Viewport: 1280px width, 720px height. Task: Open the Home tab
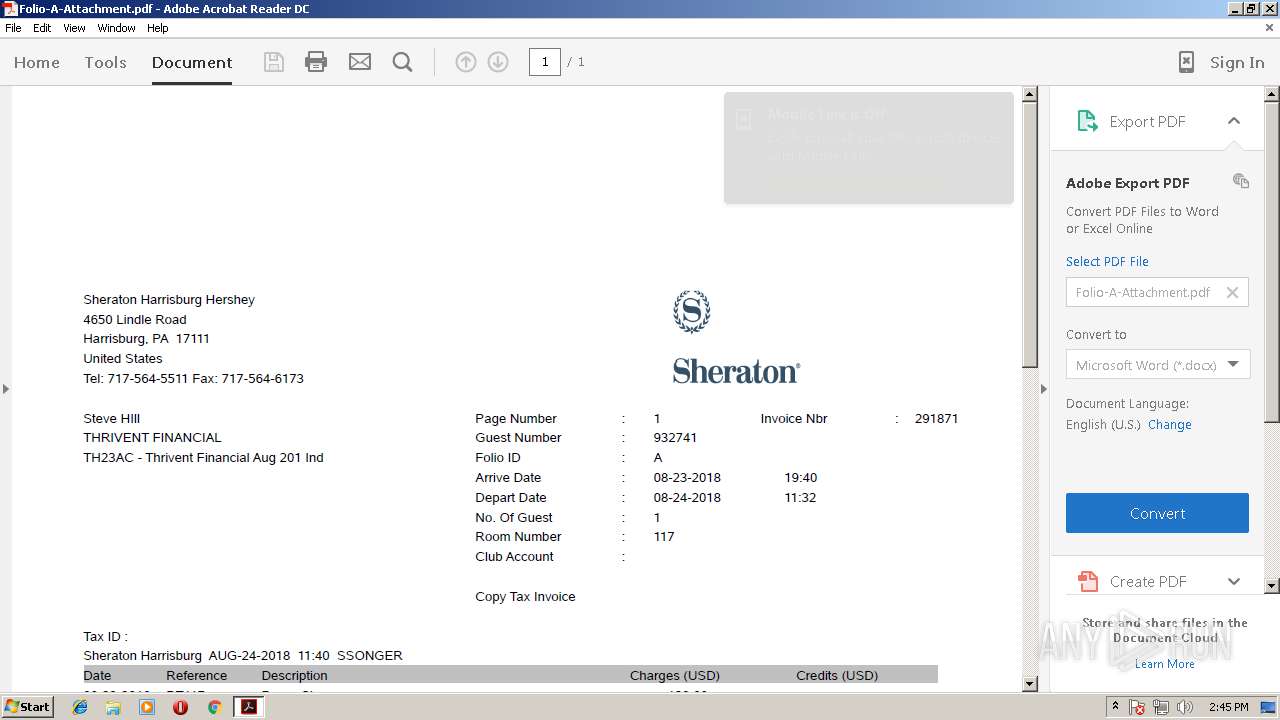[x=37, y=62]
